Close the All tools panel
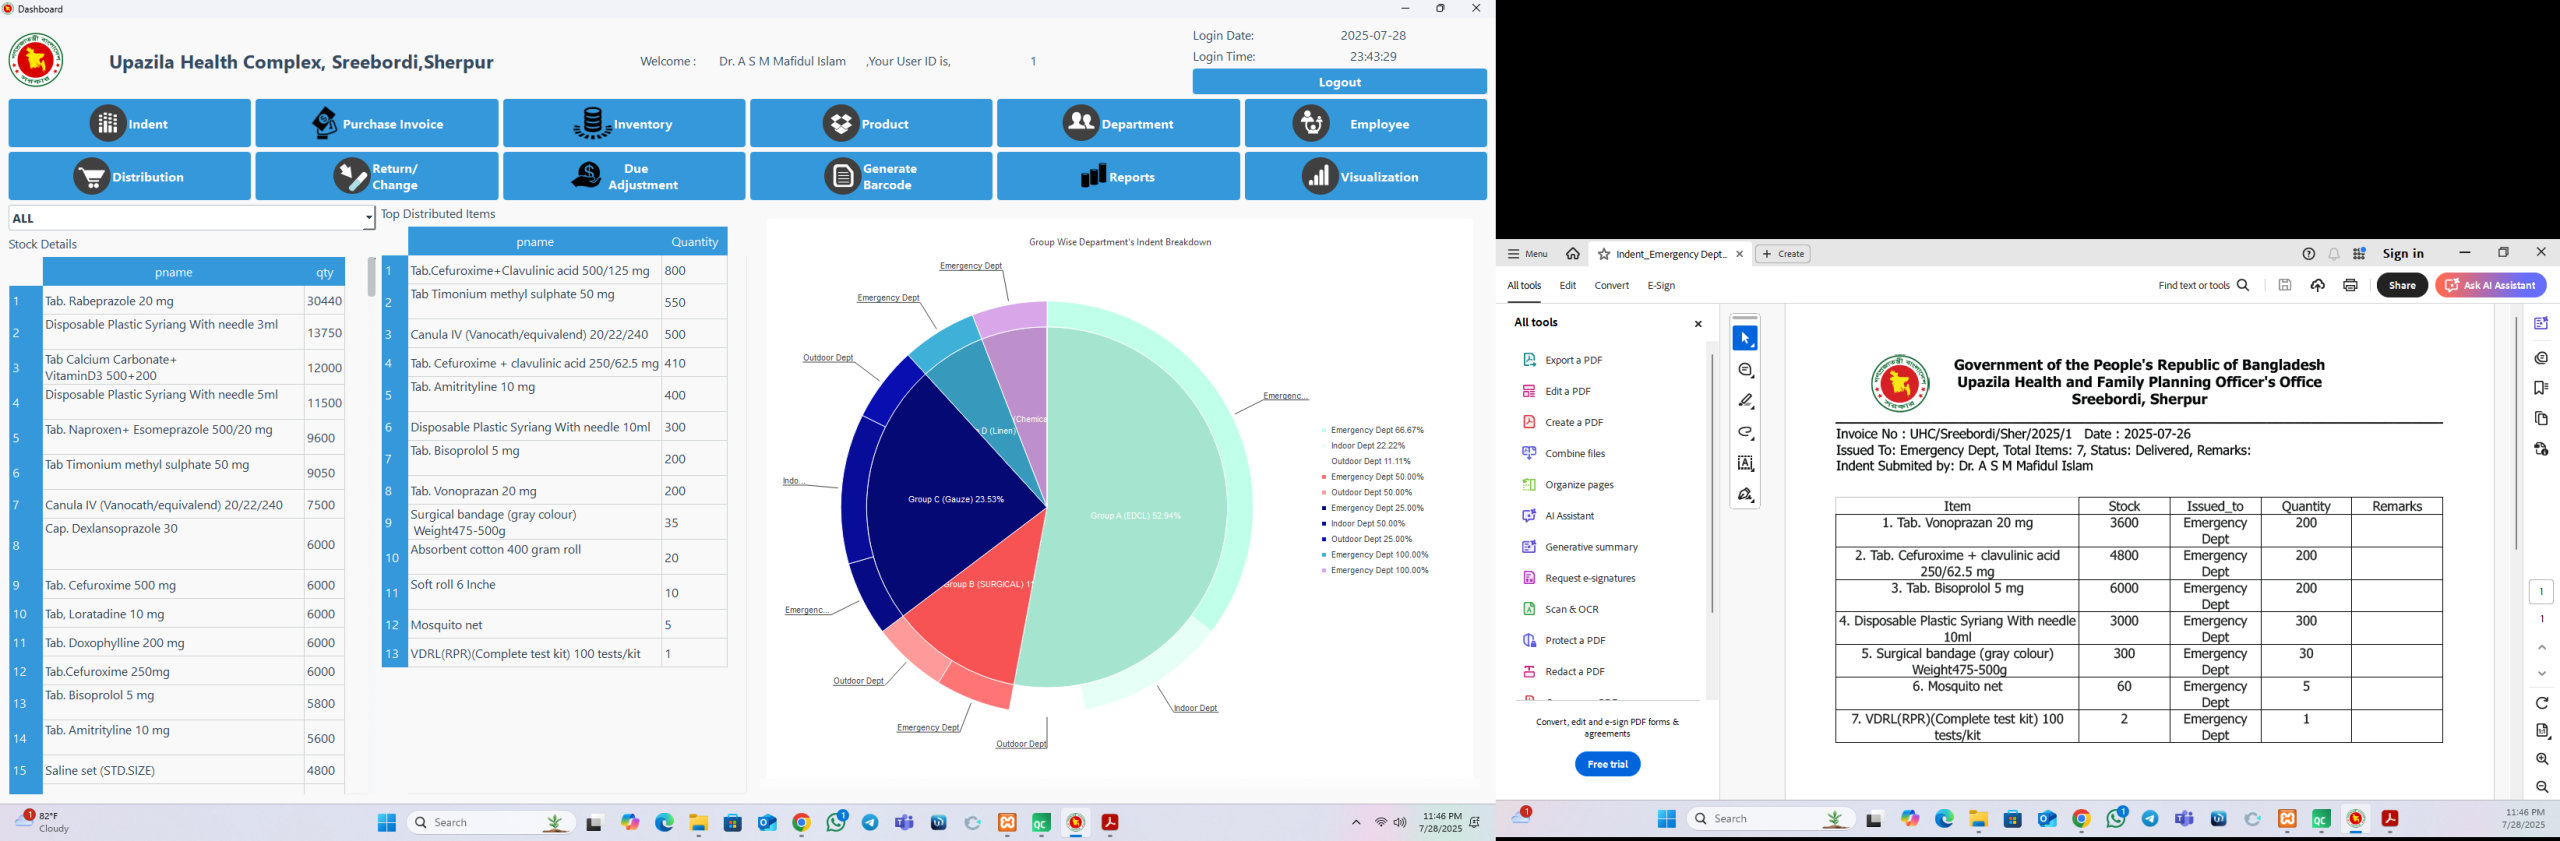The height and width of the screenshot is (841, 2560). (1697, 324)
